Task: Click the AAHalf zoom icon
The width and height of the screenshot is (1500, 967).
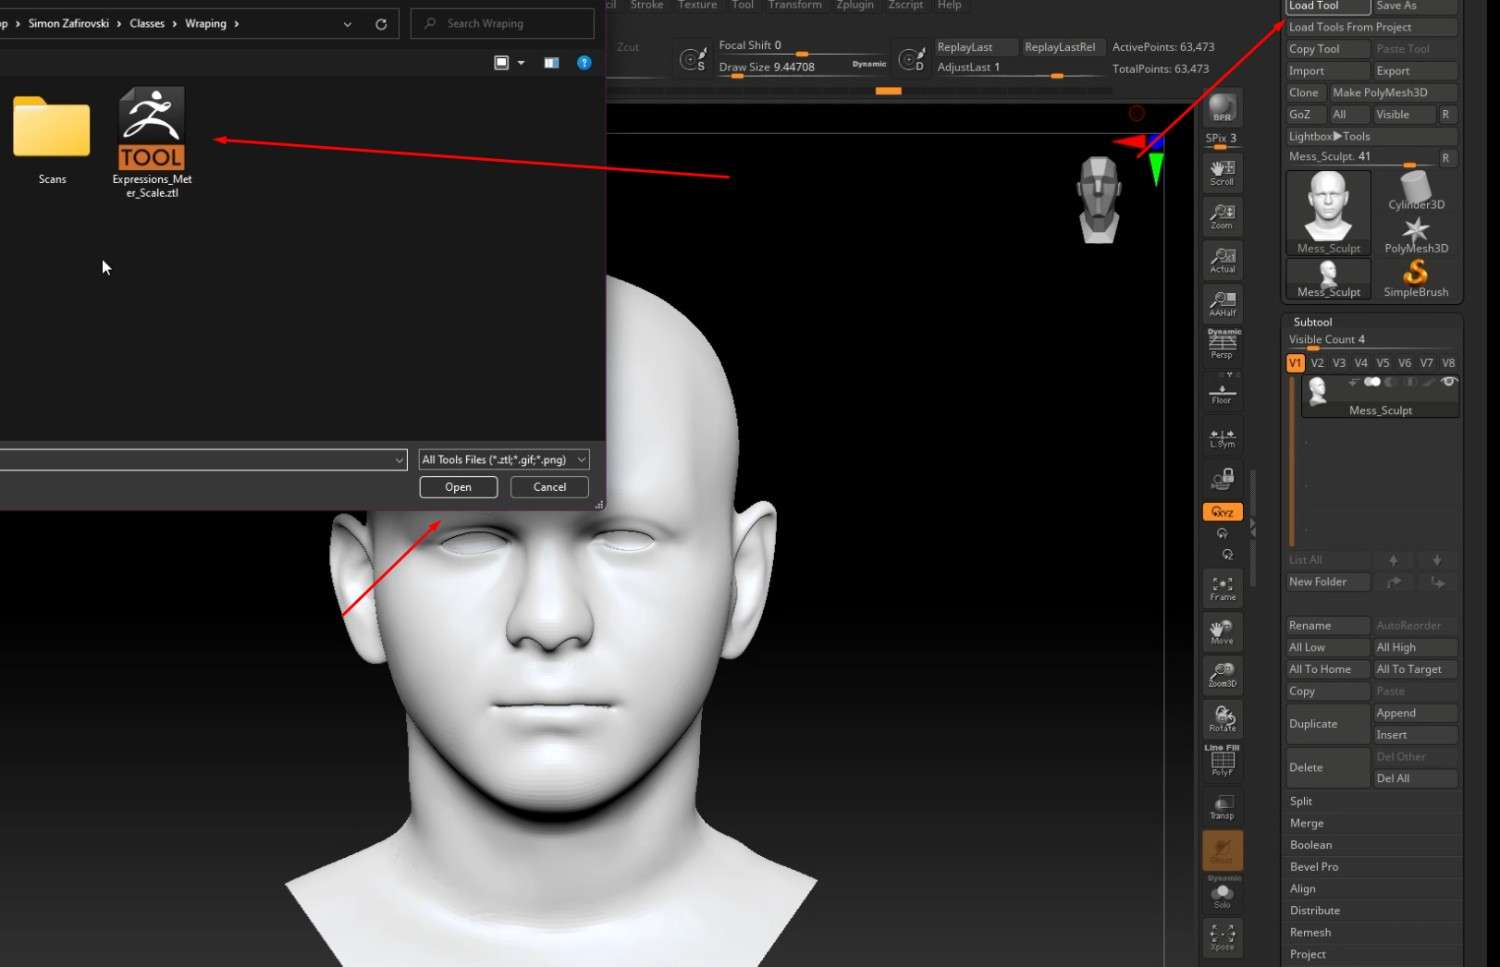Action: point(1222,303)
